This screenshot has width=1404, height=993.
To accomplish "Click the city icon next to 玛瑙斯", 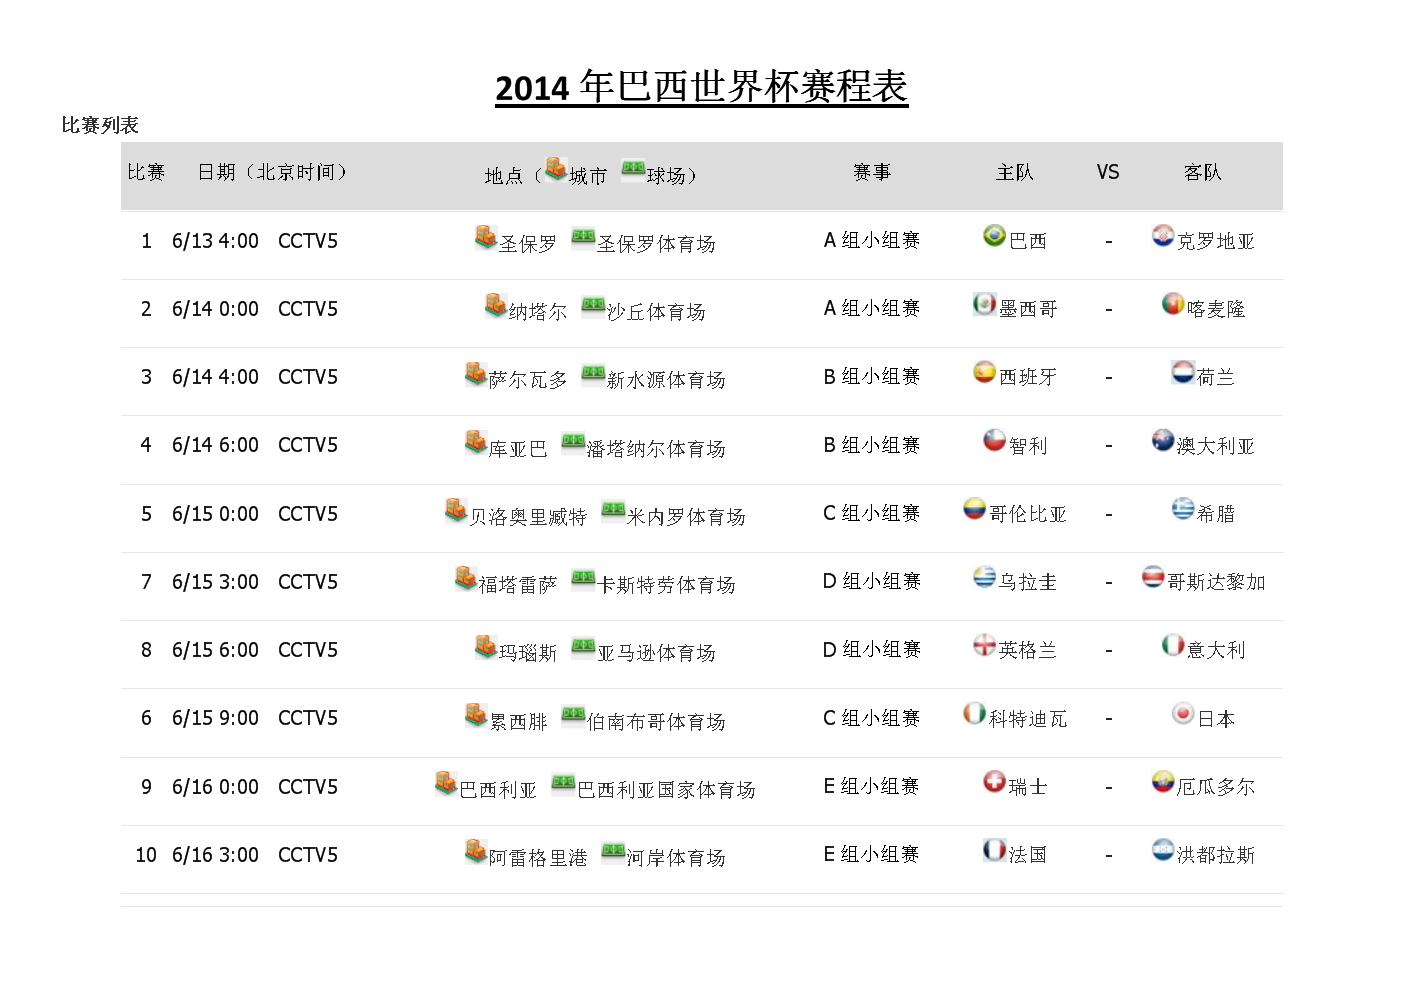I will (486, 646).
